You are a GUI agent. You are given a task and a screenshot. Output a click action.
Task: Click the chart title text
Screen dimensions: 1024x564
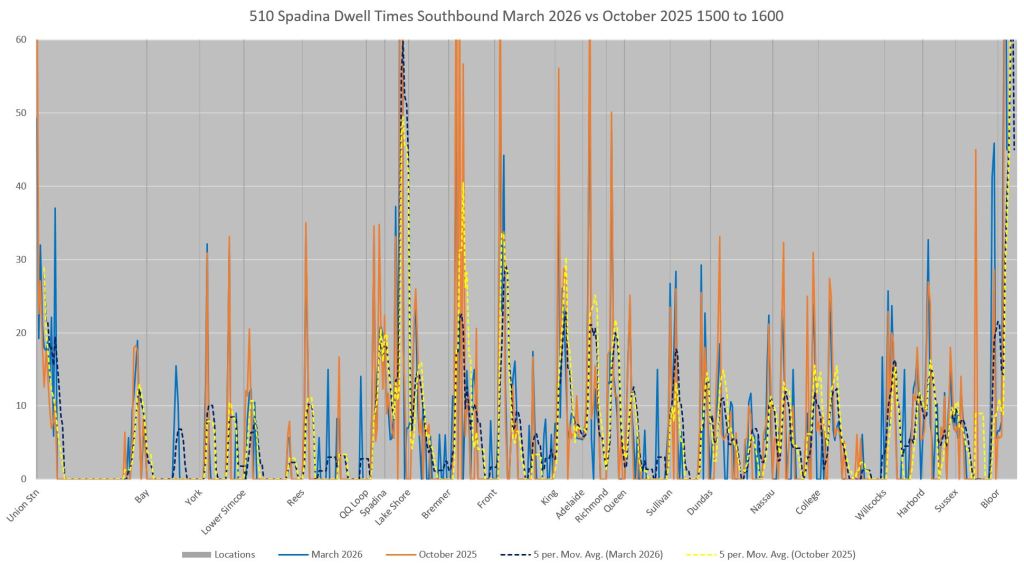[x=512, y=16]
